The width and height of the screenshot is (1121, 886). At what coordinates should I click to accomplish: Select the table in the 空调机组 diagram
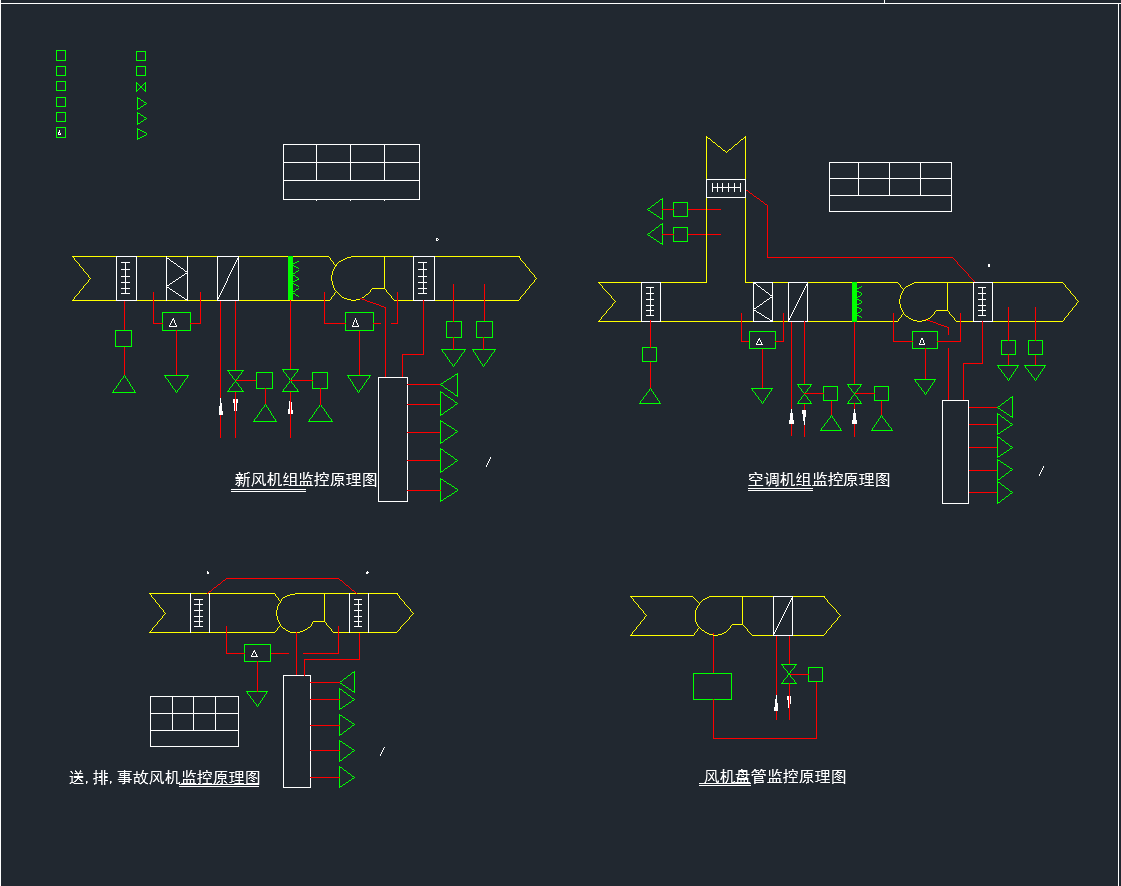pos(890,187)
